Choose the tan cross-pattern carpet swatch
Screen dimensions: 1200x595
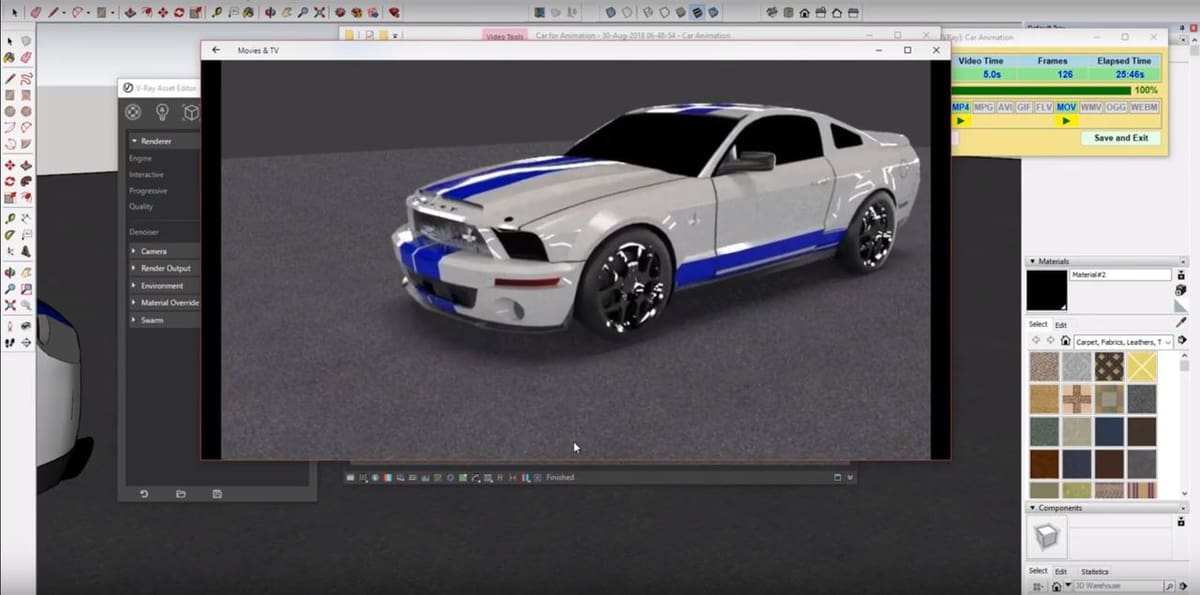pyautogui.click(x=1077, y=399)
